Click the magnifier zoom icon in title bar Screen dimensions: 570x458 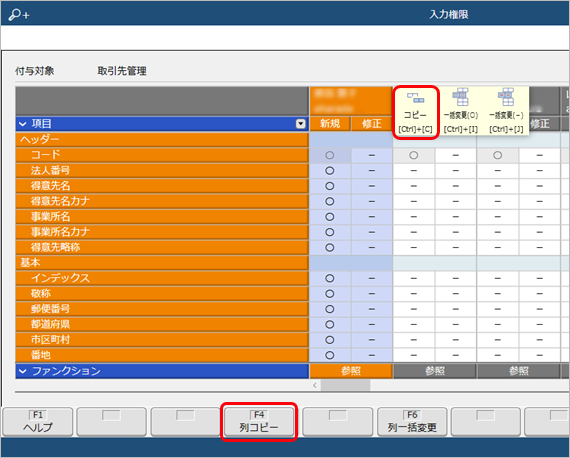tap(19, 15)
